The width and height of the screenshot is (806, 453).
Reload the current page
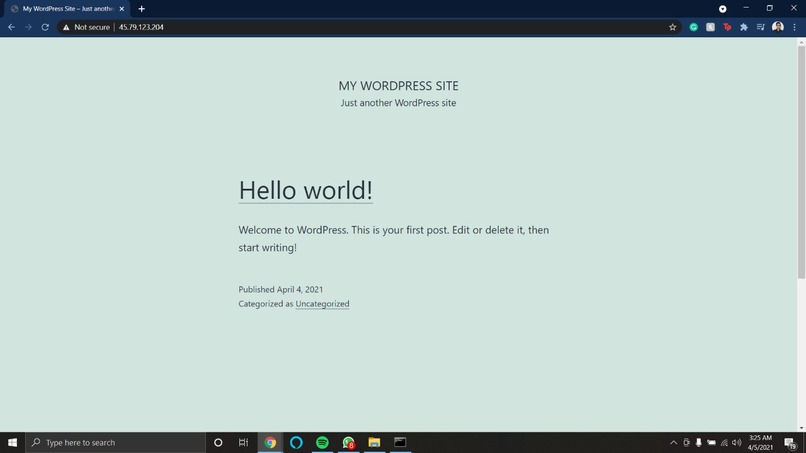45,27
